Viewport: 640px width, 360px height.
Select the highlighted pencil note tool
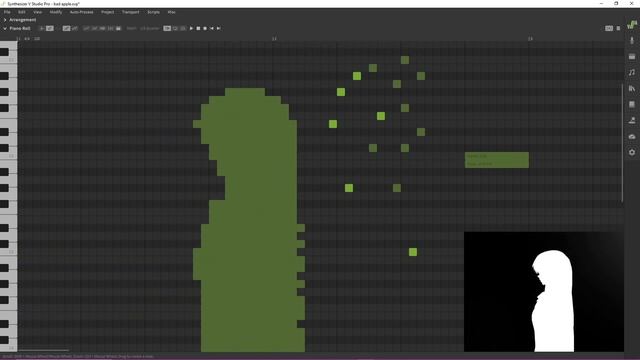point(49,28)
